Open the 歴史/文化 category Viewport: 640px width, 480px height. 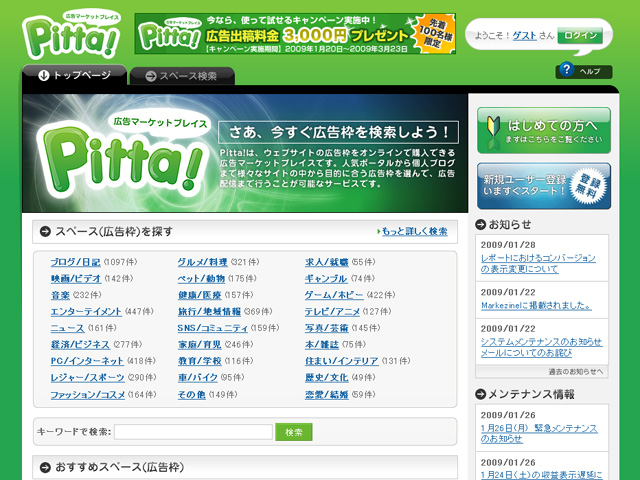[327, 378]
